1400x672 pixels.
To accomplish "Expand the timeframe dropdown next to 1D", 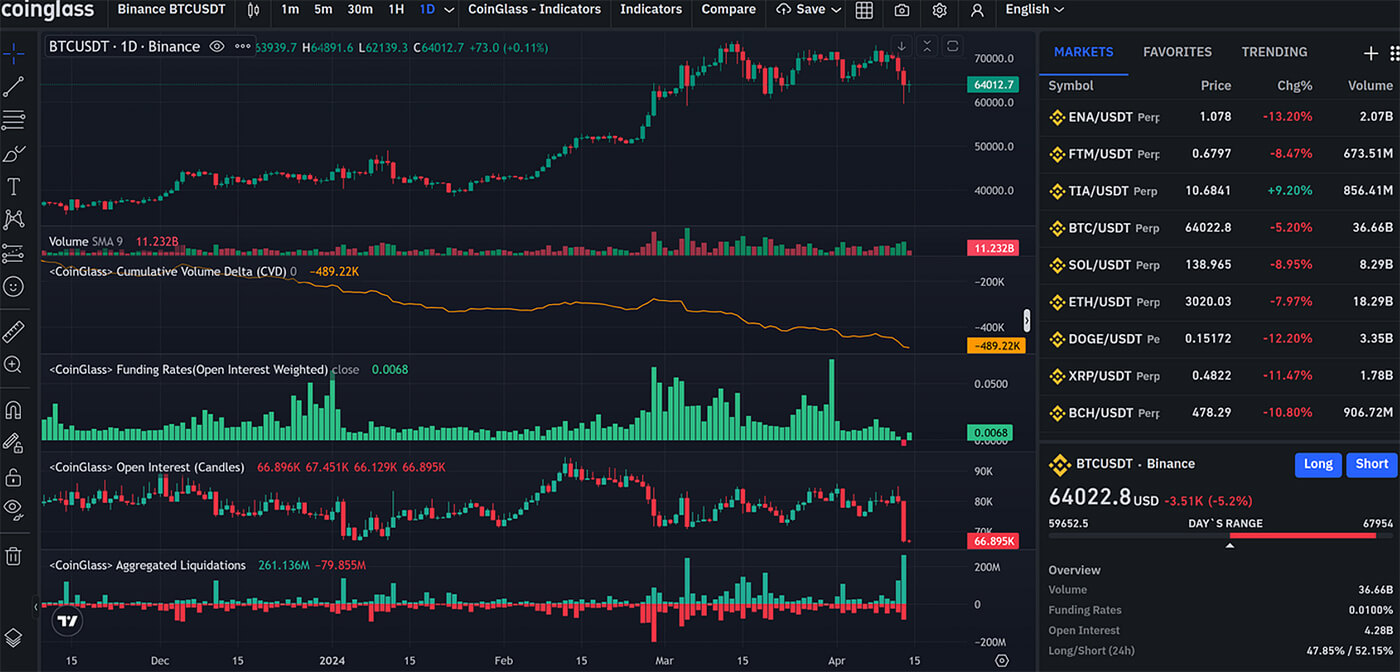I will point(449,10).
